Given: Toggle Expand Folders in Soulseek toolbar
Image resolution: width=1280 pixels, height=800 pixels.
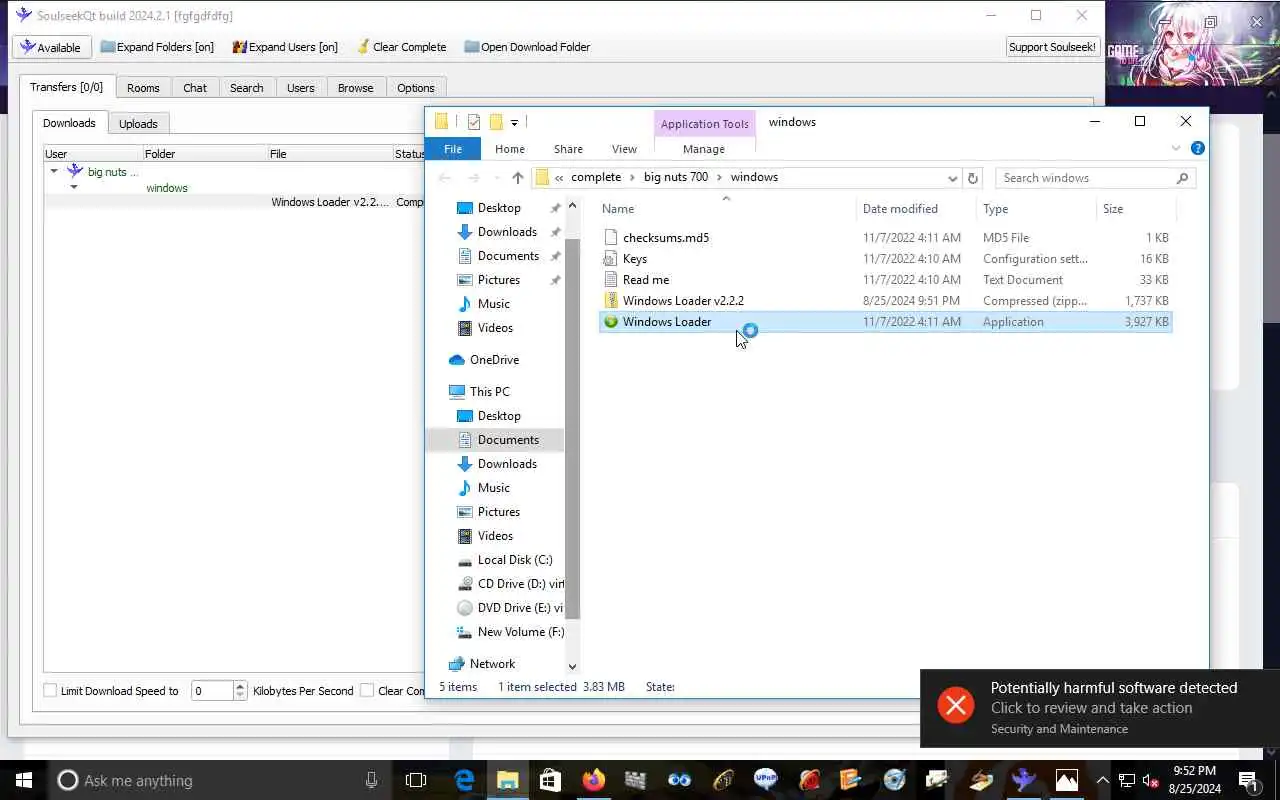Looking at the screenshot, I should coord(157,47).
